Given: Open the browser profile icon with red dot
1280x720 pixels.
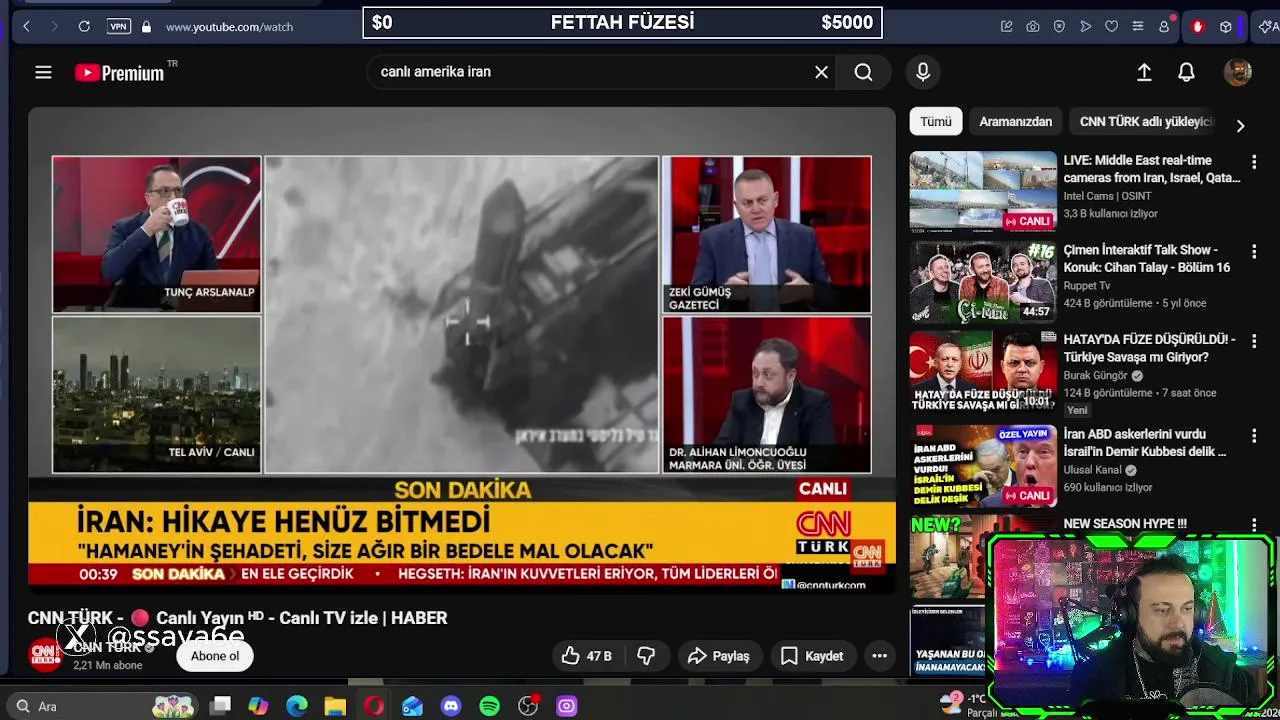Looking at the screenshot, I should (x=1164, y=27).
